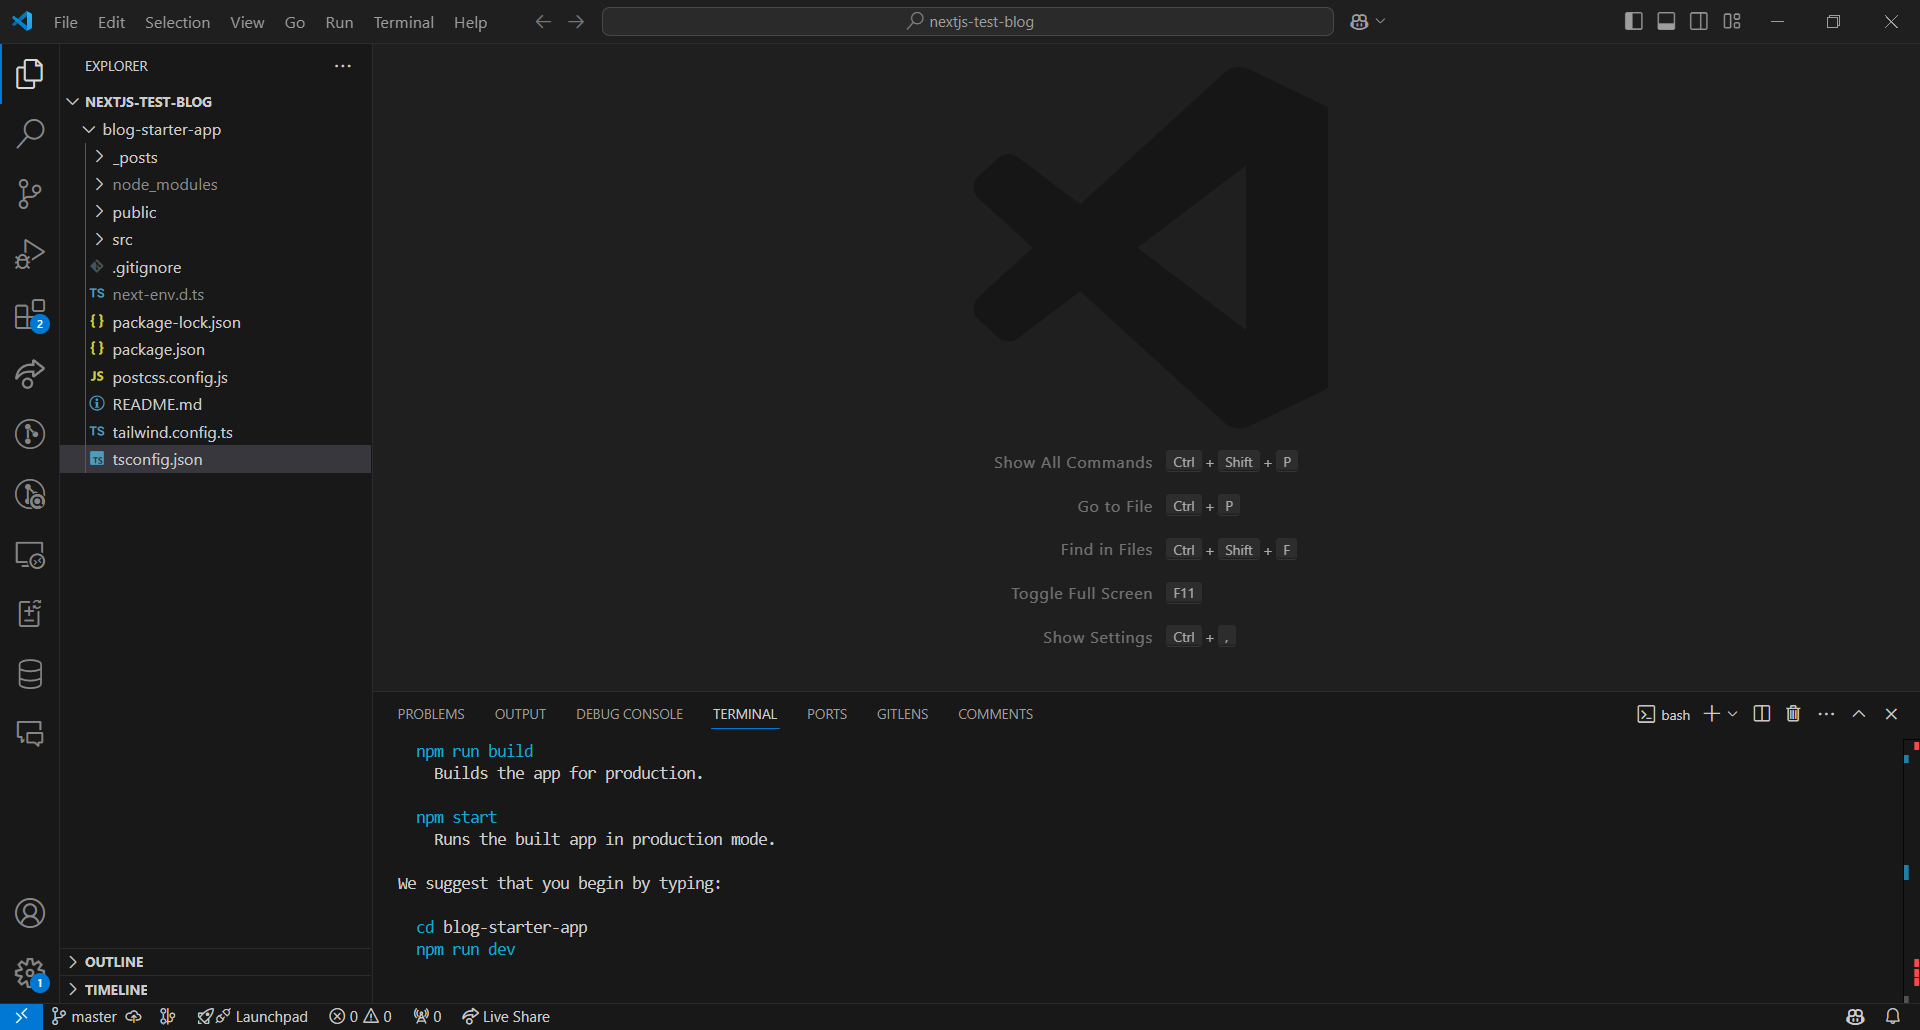Collapse the blog-starter-app folder

point(89,130)
